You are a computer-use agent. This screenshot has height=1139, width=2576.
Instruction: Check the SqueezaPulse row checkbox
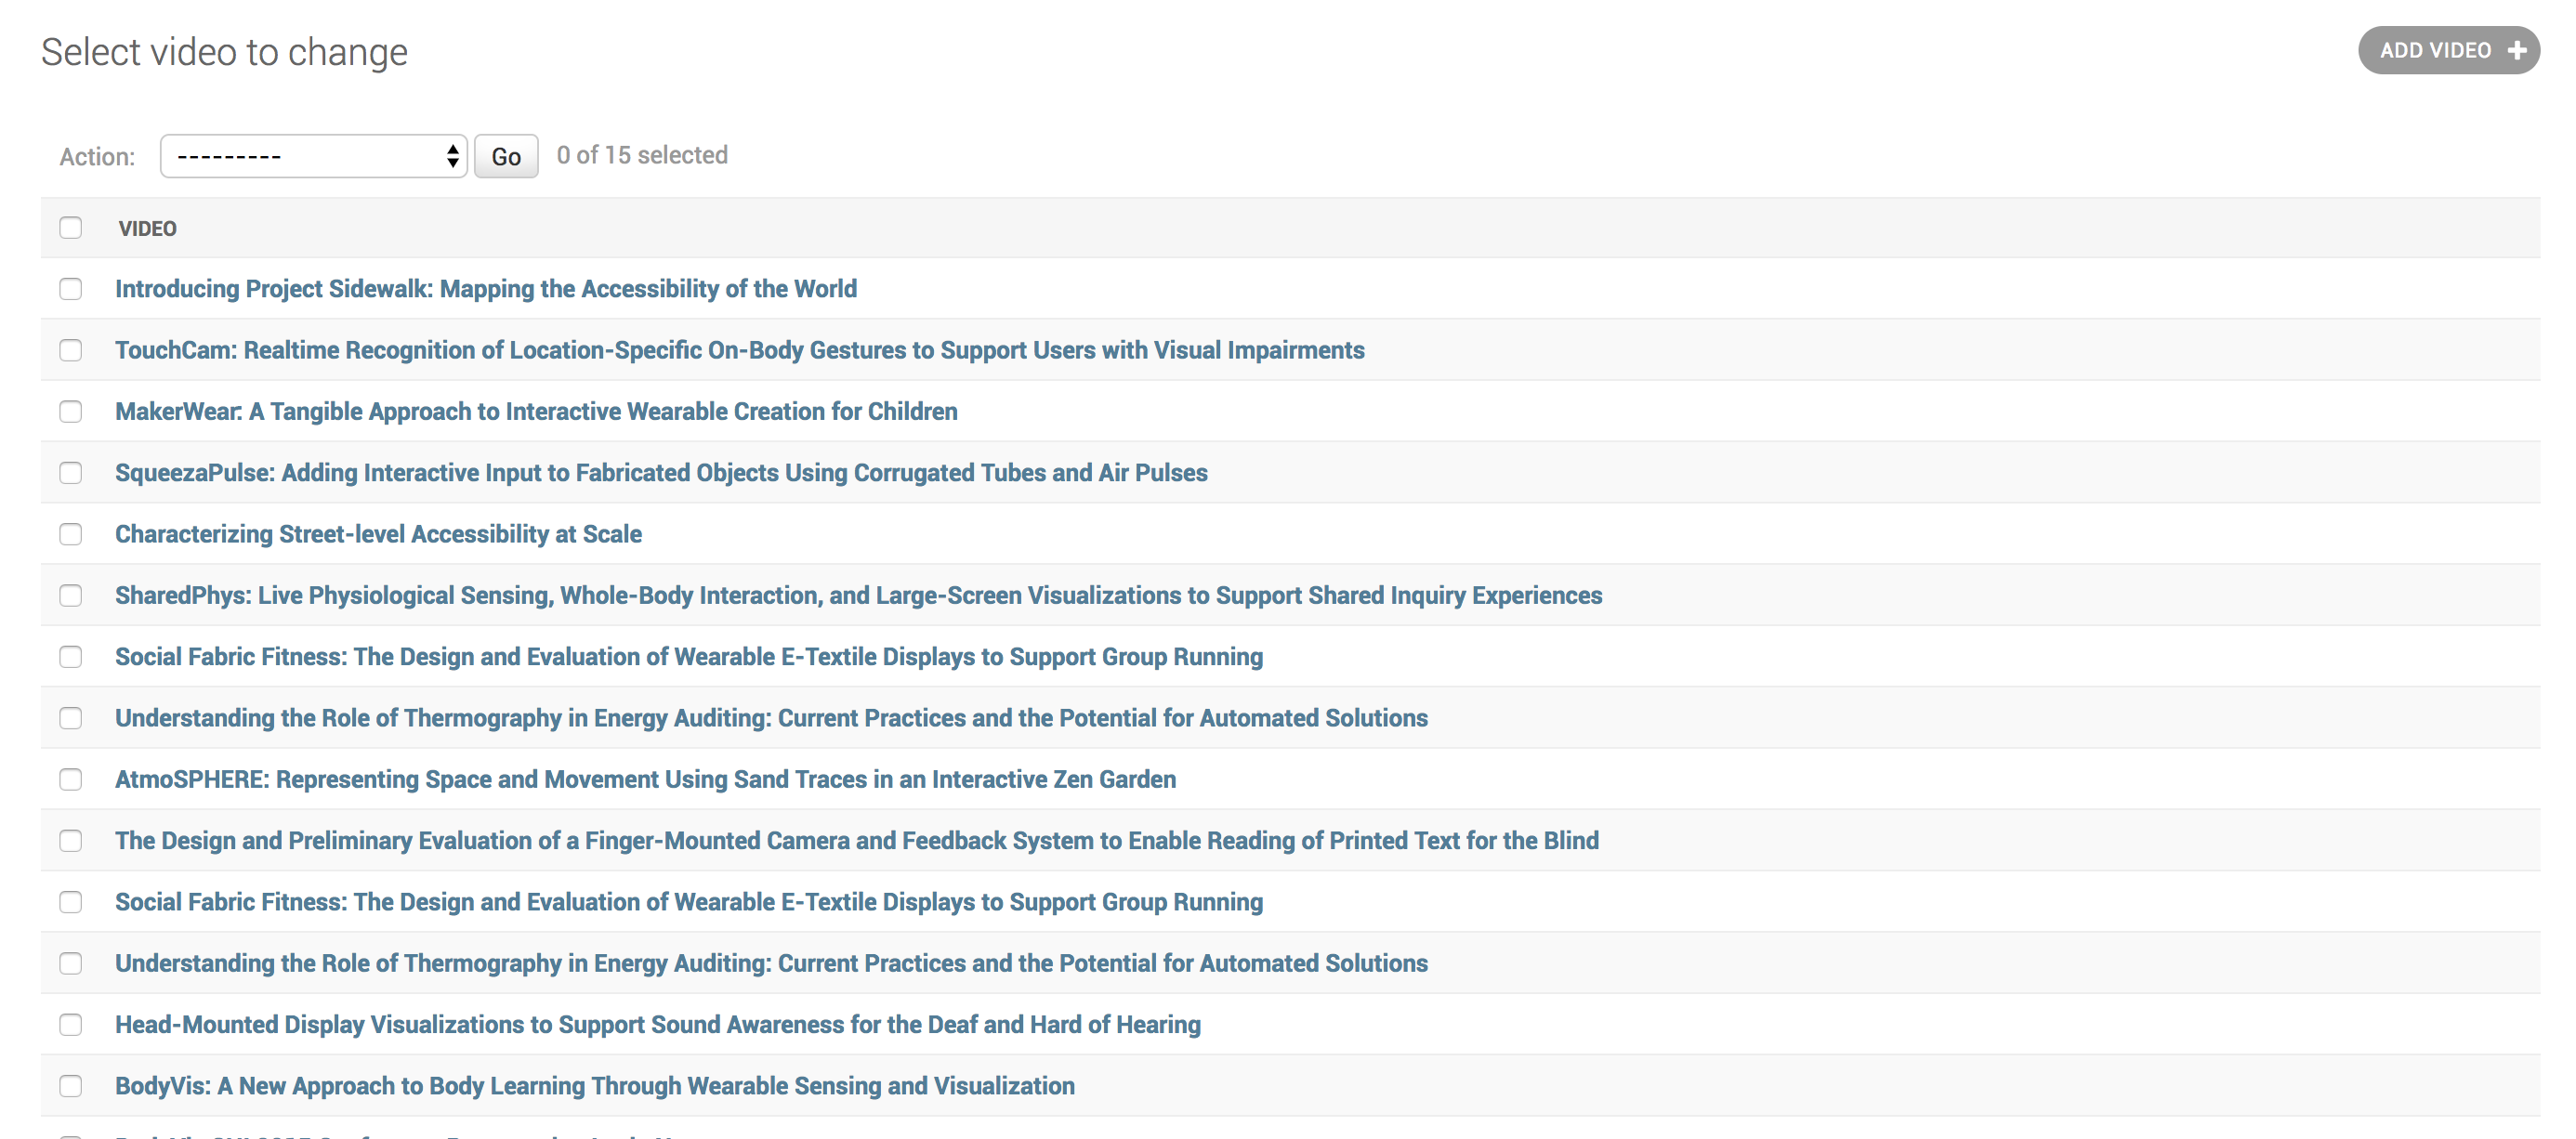point(70,473)
